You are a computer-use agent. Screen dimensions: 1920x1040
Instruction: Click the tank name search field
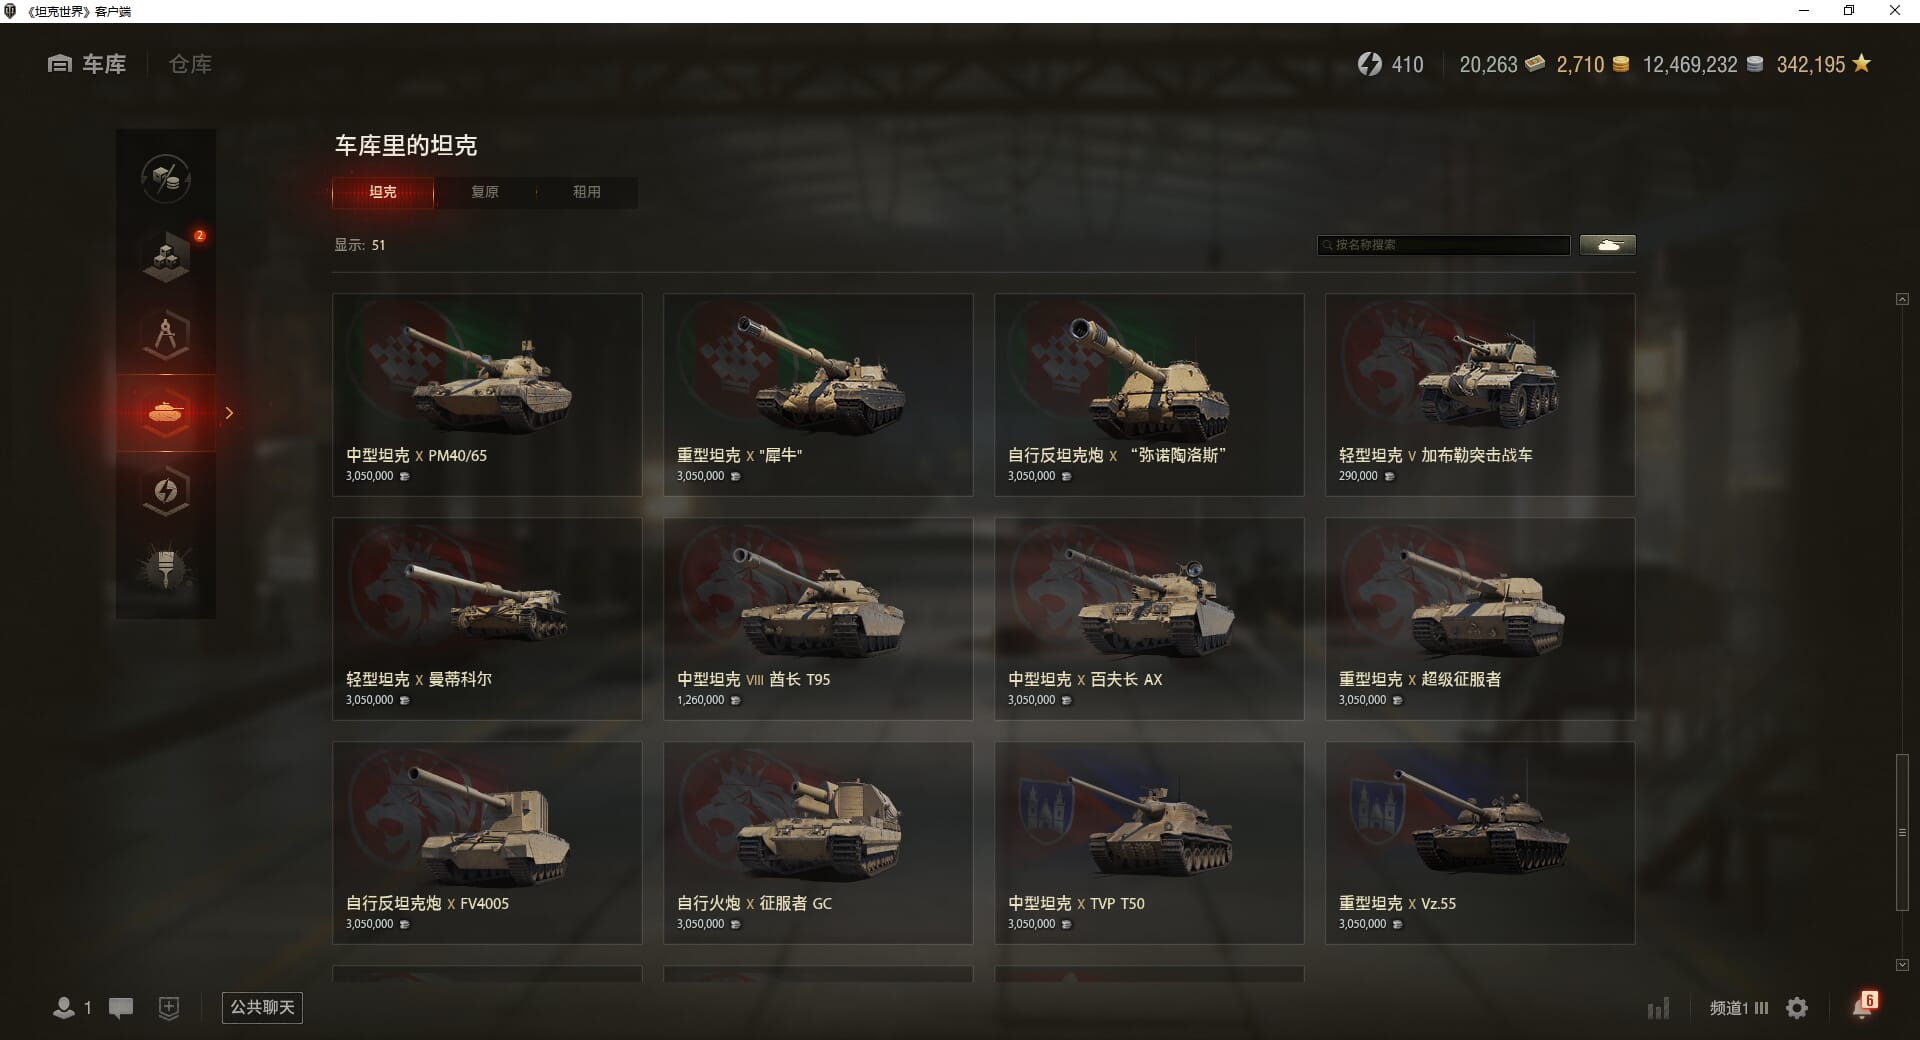[1444, 245]
